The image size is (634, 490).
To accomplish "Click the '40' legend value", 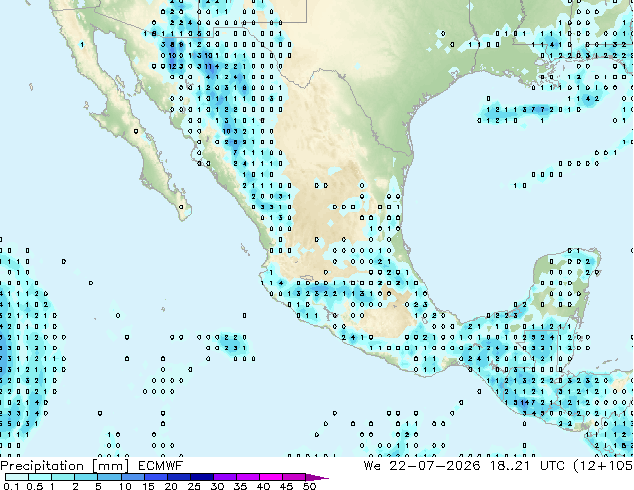I will [264, 486].
